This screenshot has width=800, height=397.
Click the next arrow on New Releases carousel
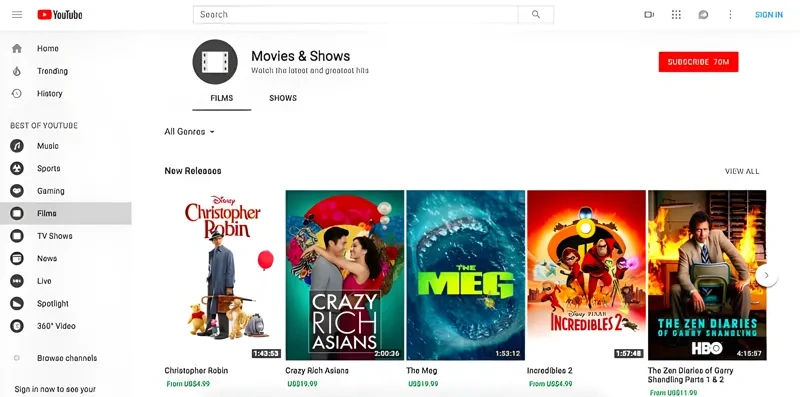point(766,276)
